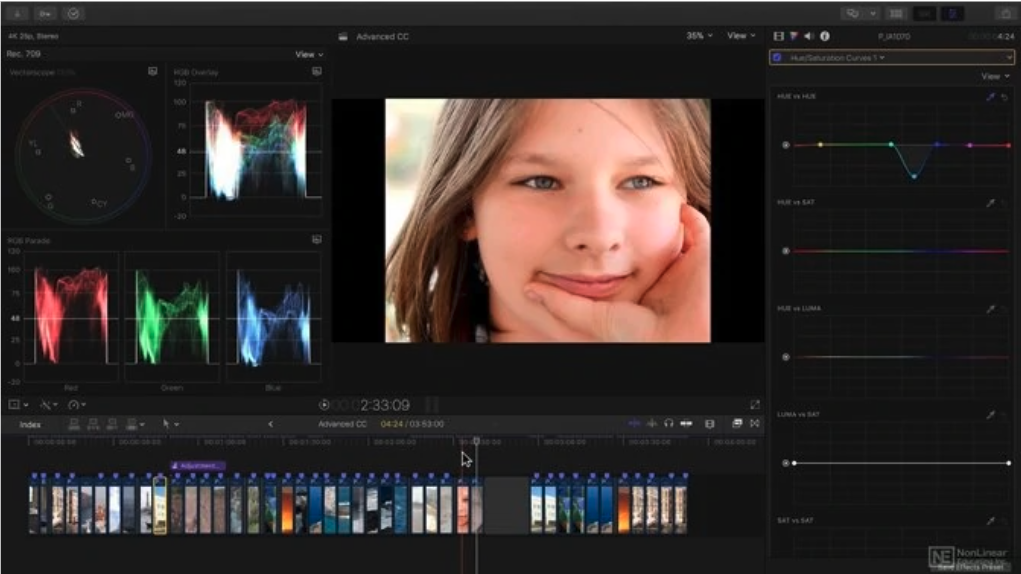Toggle browser panel visibility grid icon
Viewport: 1021px width, 574px height.
[896, 13]
